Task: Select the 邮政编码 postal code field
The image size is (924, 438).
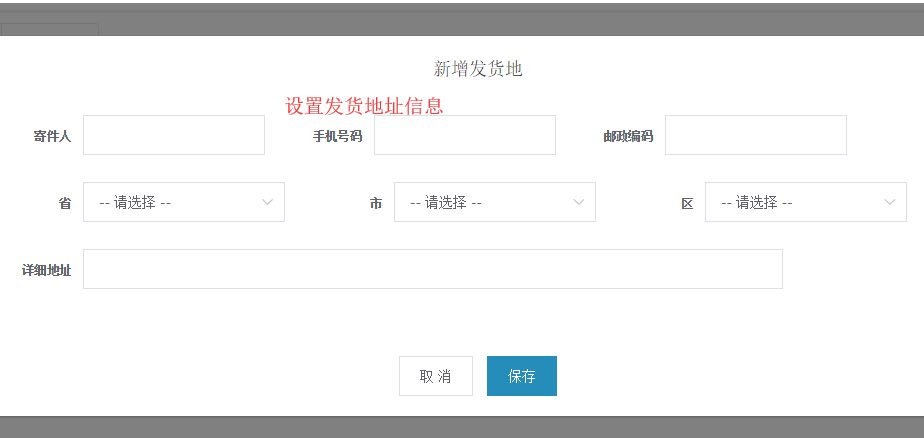Action: click(755, 135)
